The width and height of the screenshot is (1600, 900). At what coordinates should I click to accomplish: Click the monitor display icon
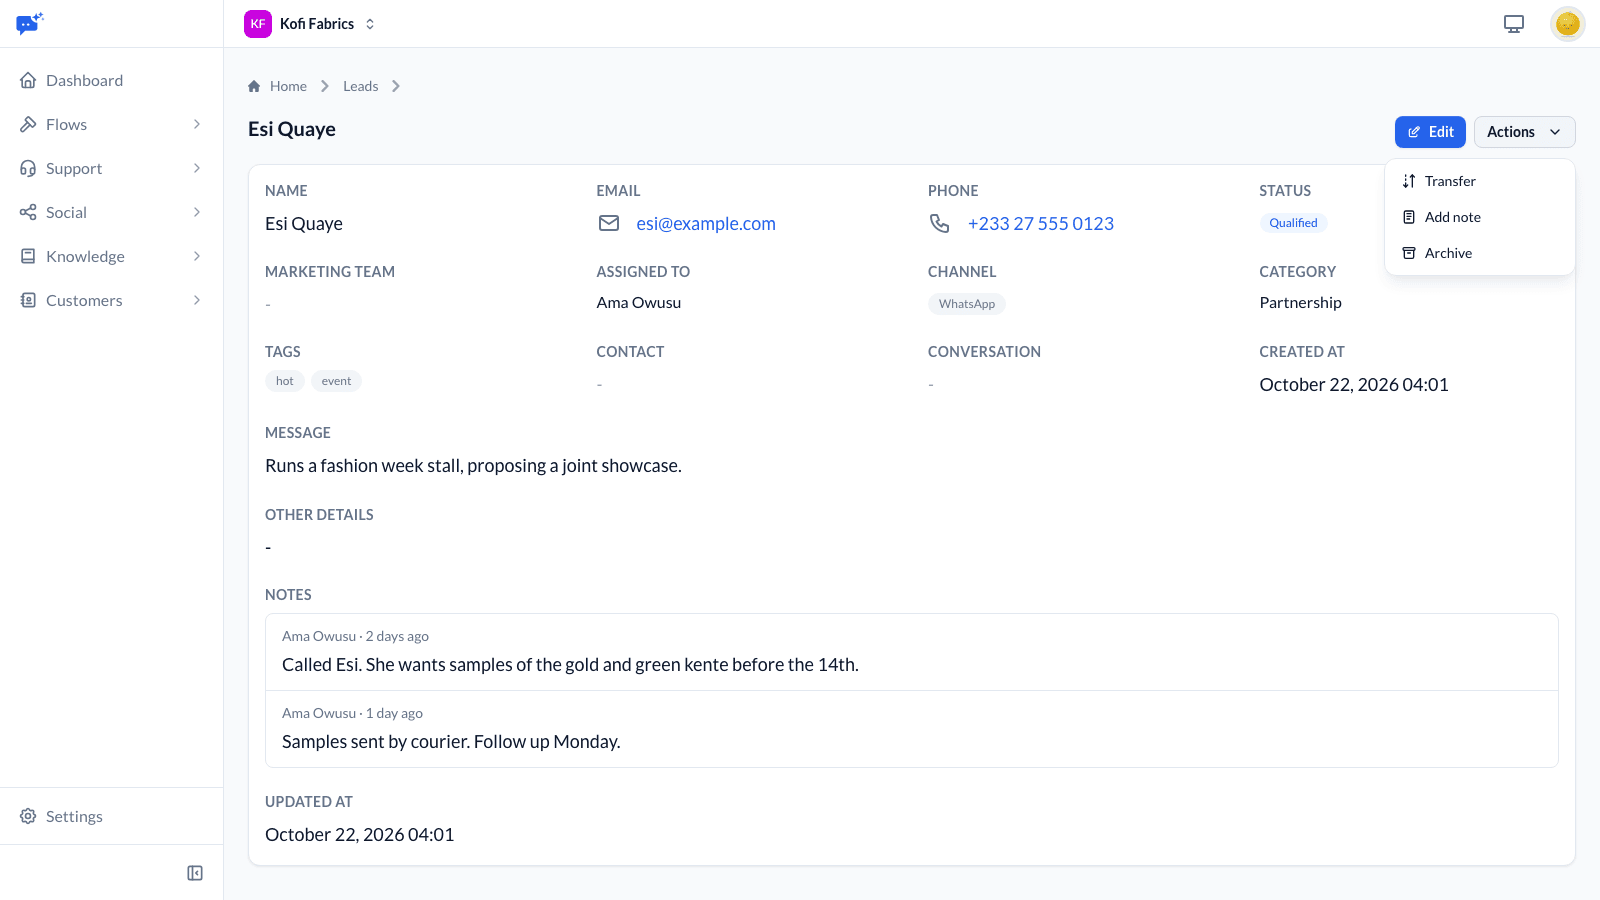coord(1514,24)
